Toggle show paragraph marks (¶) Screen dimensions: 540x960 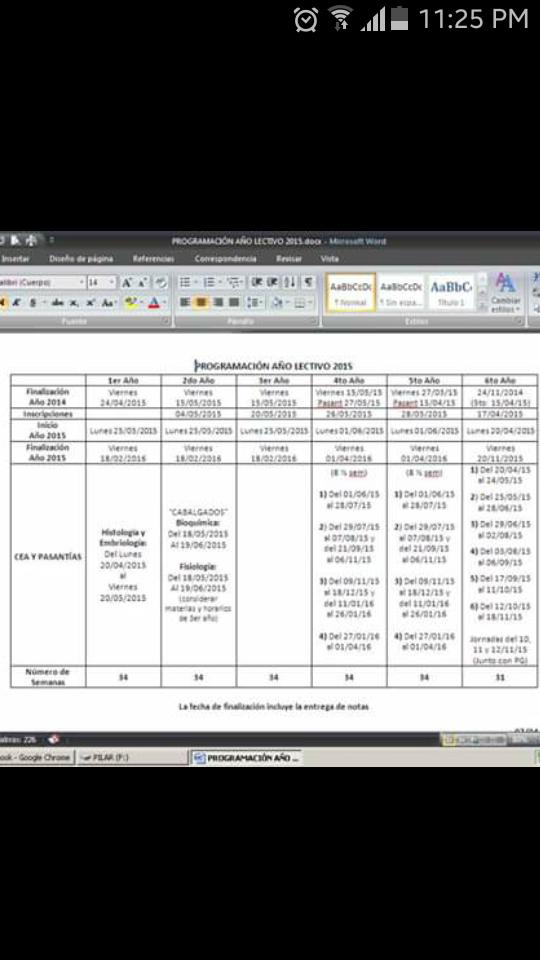click(309, 282)
